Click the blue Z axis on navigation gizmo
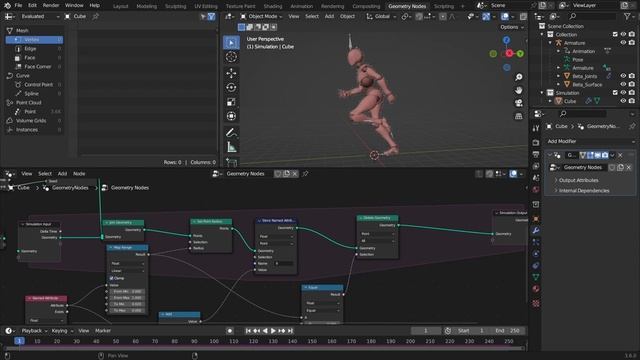This screenshot has height=360, width=640. click(x=506, y=40)
